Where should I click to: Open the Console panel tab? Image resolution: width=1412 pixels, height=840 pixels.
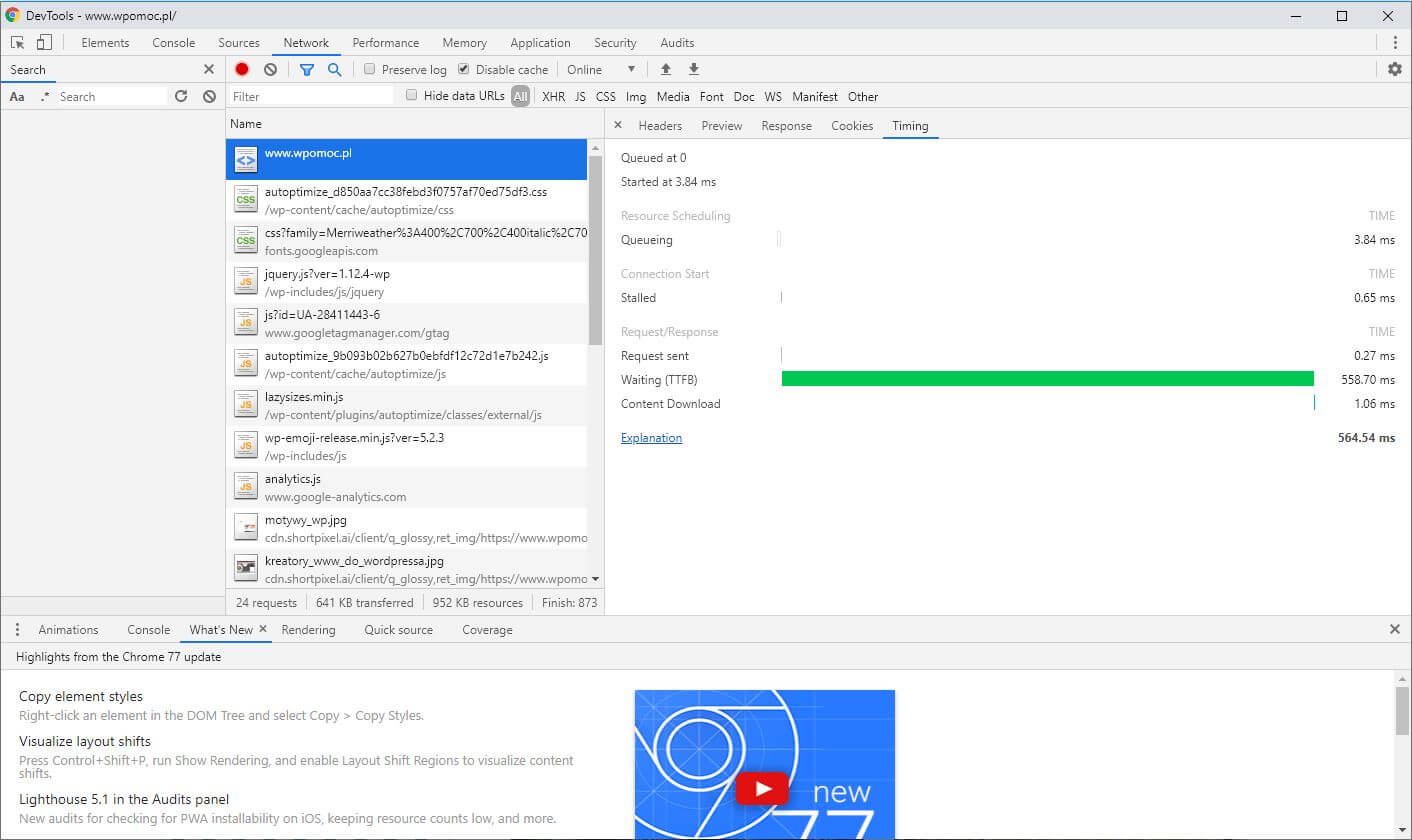click(x=174, y=43)
